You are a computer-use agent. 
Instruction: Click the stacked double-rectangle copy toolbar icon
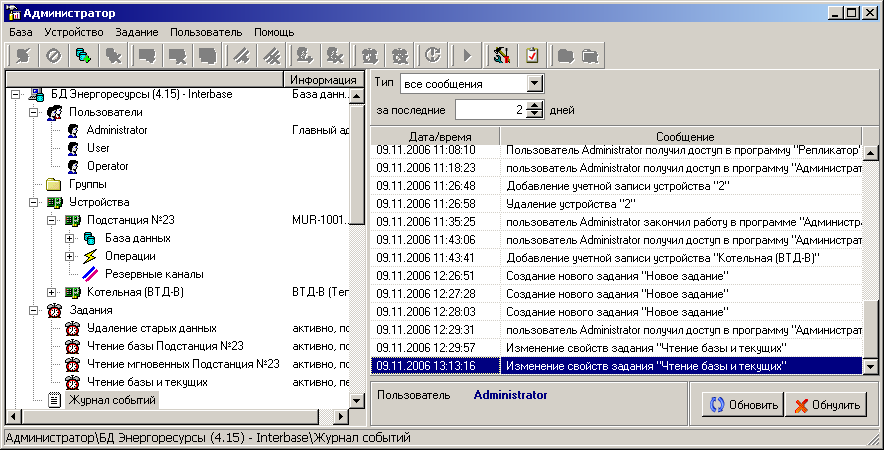point(207,55)
